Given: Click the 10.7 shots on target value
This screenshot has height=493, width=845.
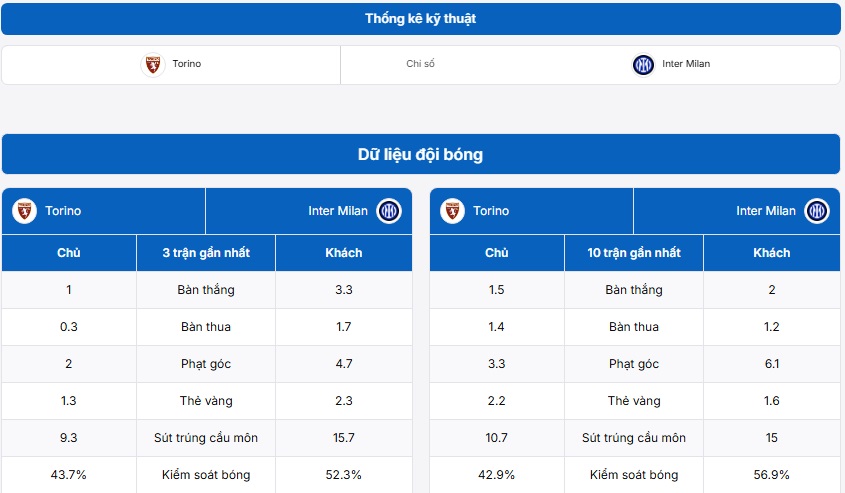Looking at the screenshot, I should pyautogui.click(x=497, y=438).
